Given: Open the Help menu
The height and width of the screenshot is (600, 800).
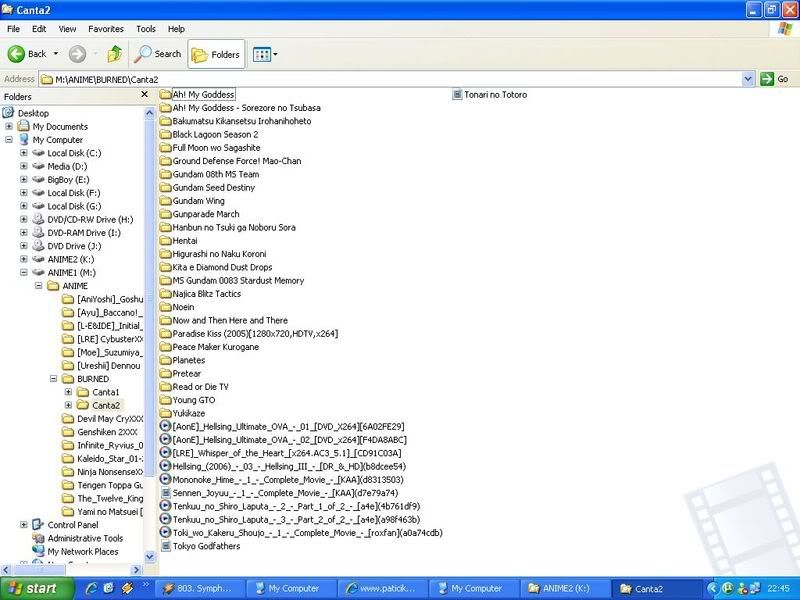Looking at the screenshot, I should click(176, 29).
